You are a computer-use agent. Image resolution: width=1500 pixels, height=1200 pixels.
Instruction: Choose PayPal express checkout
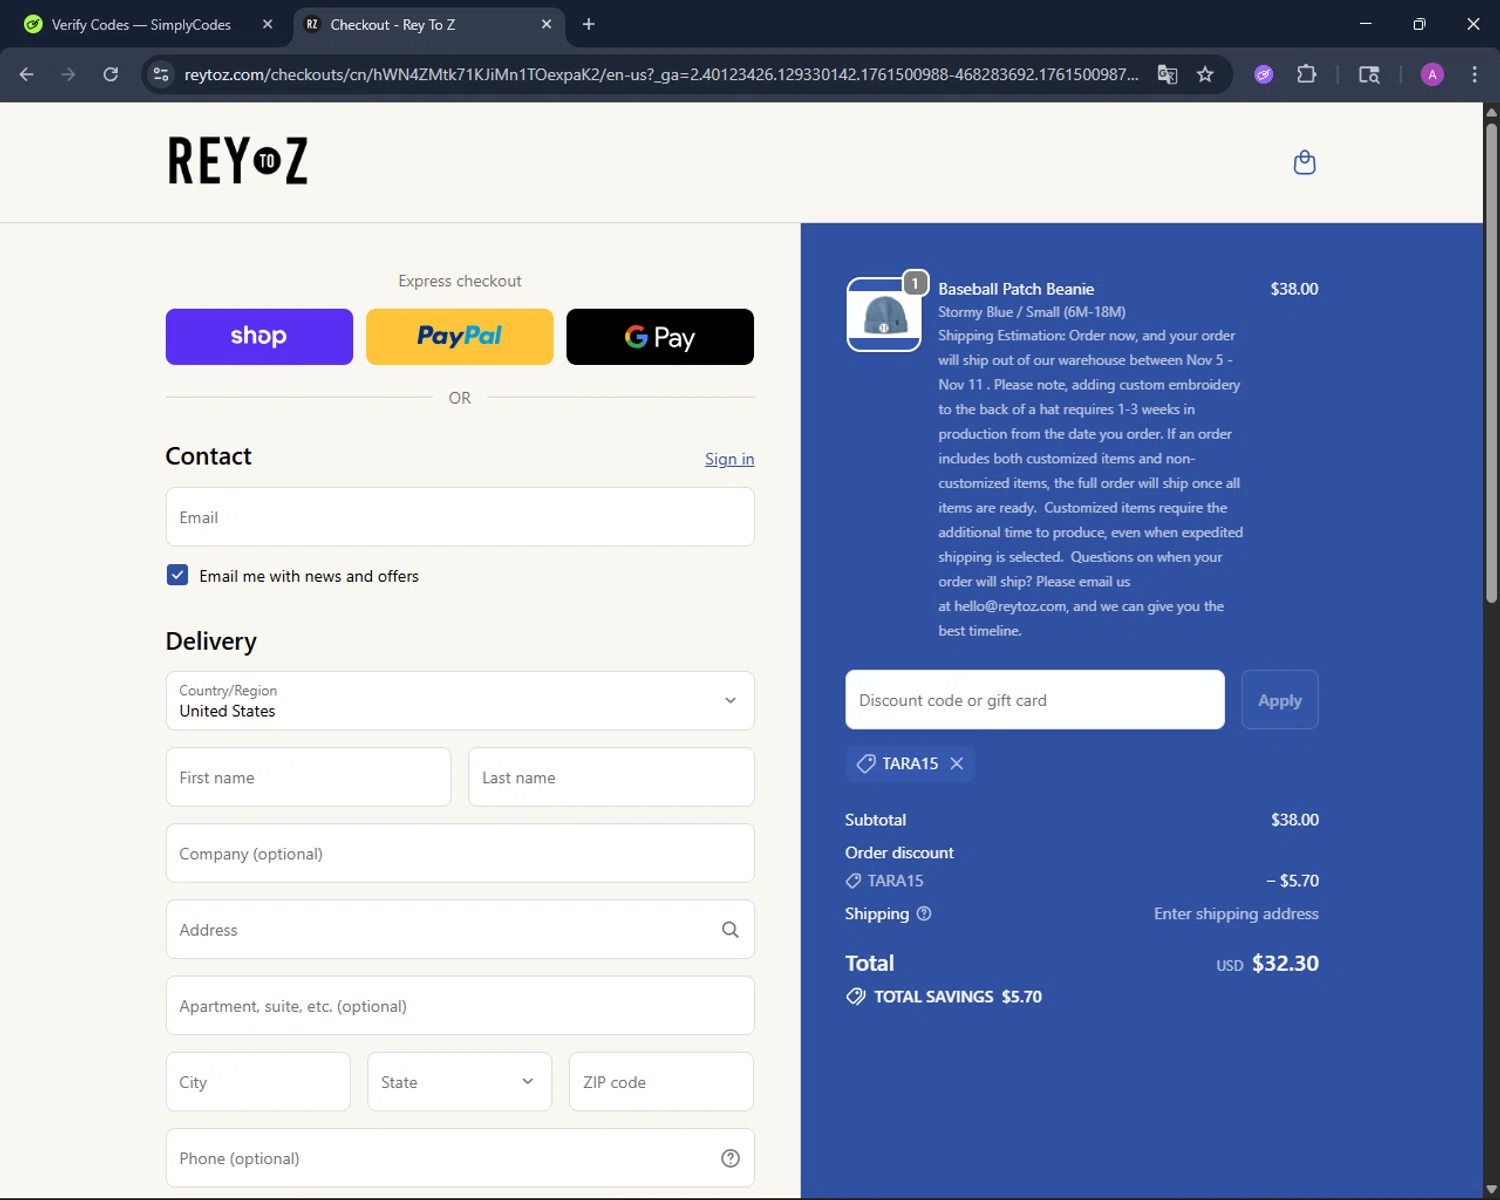pyautogui.click(x=459, y=337)
